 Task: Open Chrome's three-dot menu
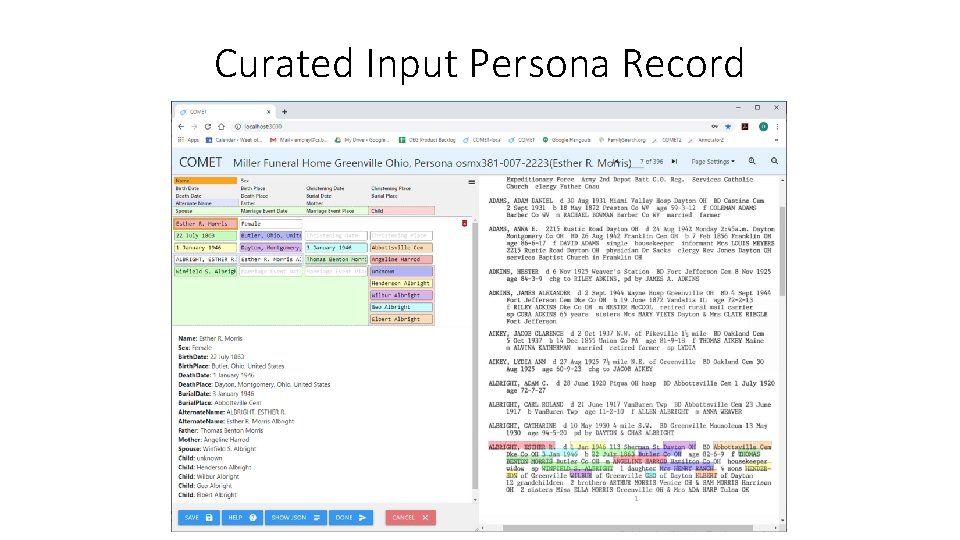click(777, 127)
